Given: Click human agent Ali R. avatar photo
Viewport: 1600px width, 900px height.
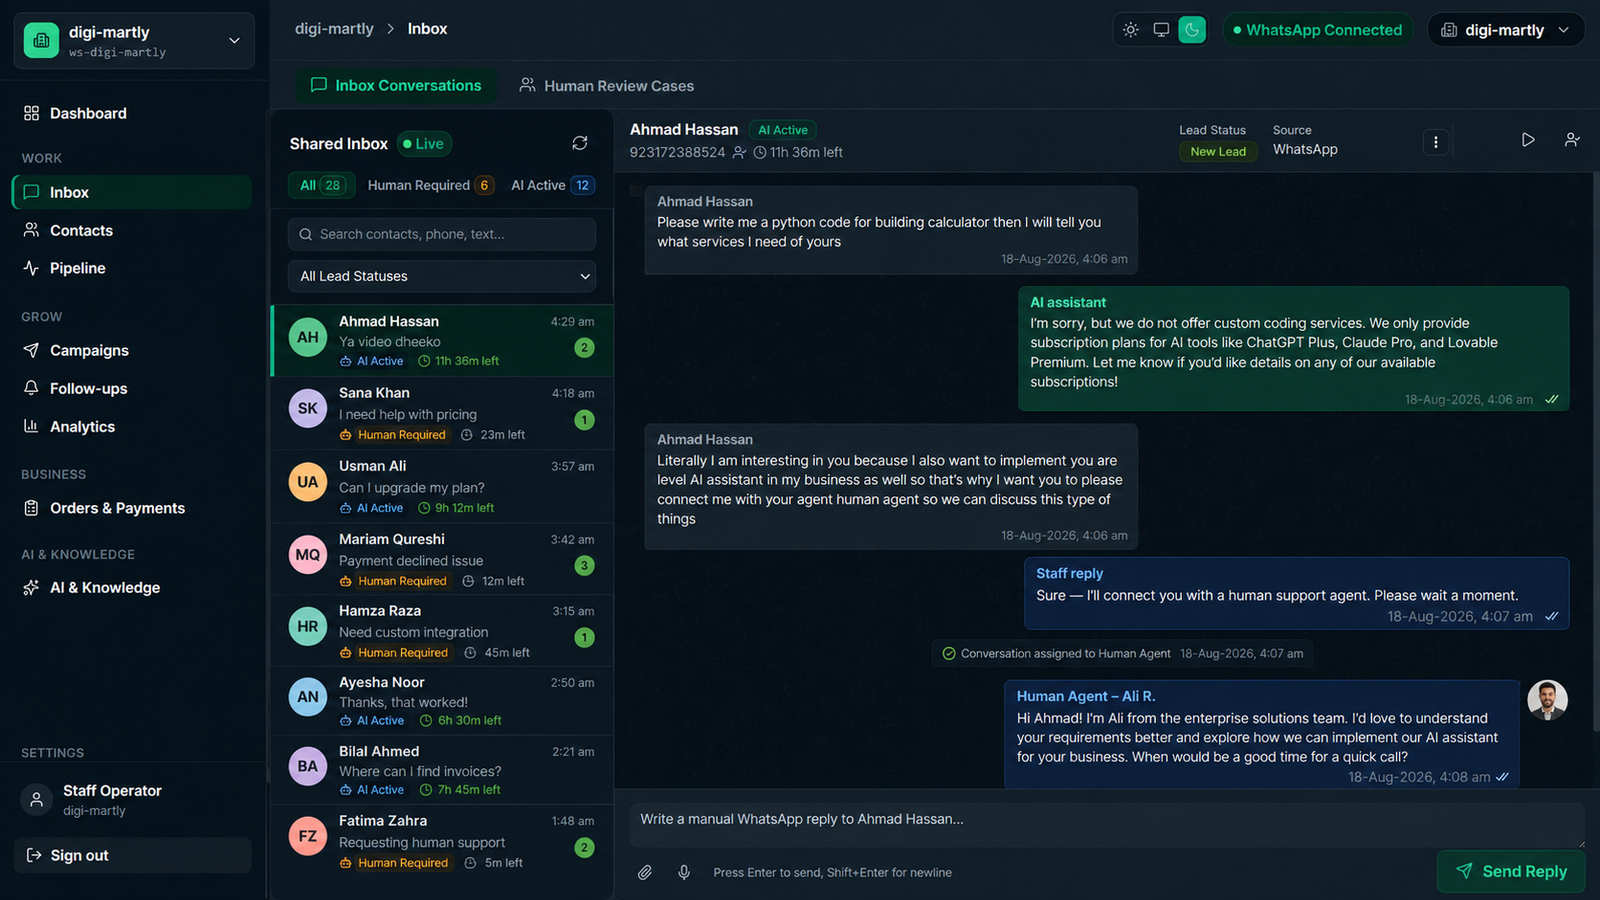Looking at the screenshot, I should point(1547,700).
